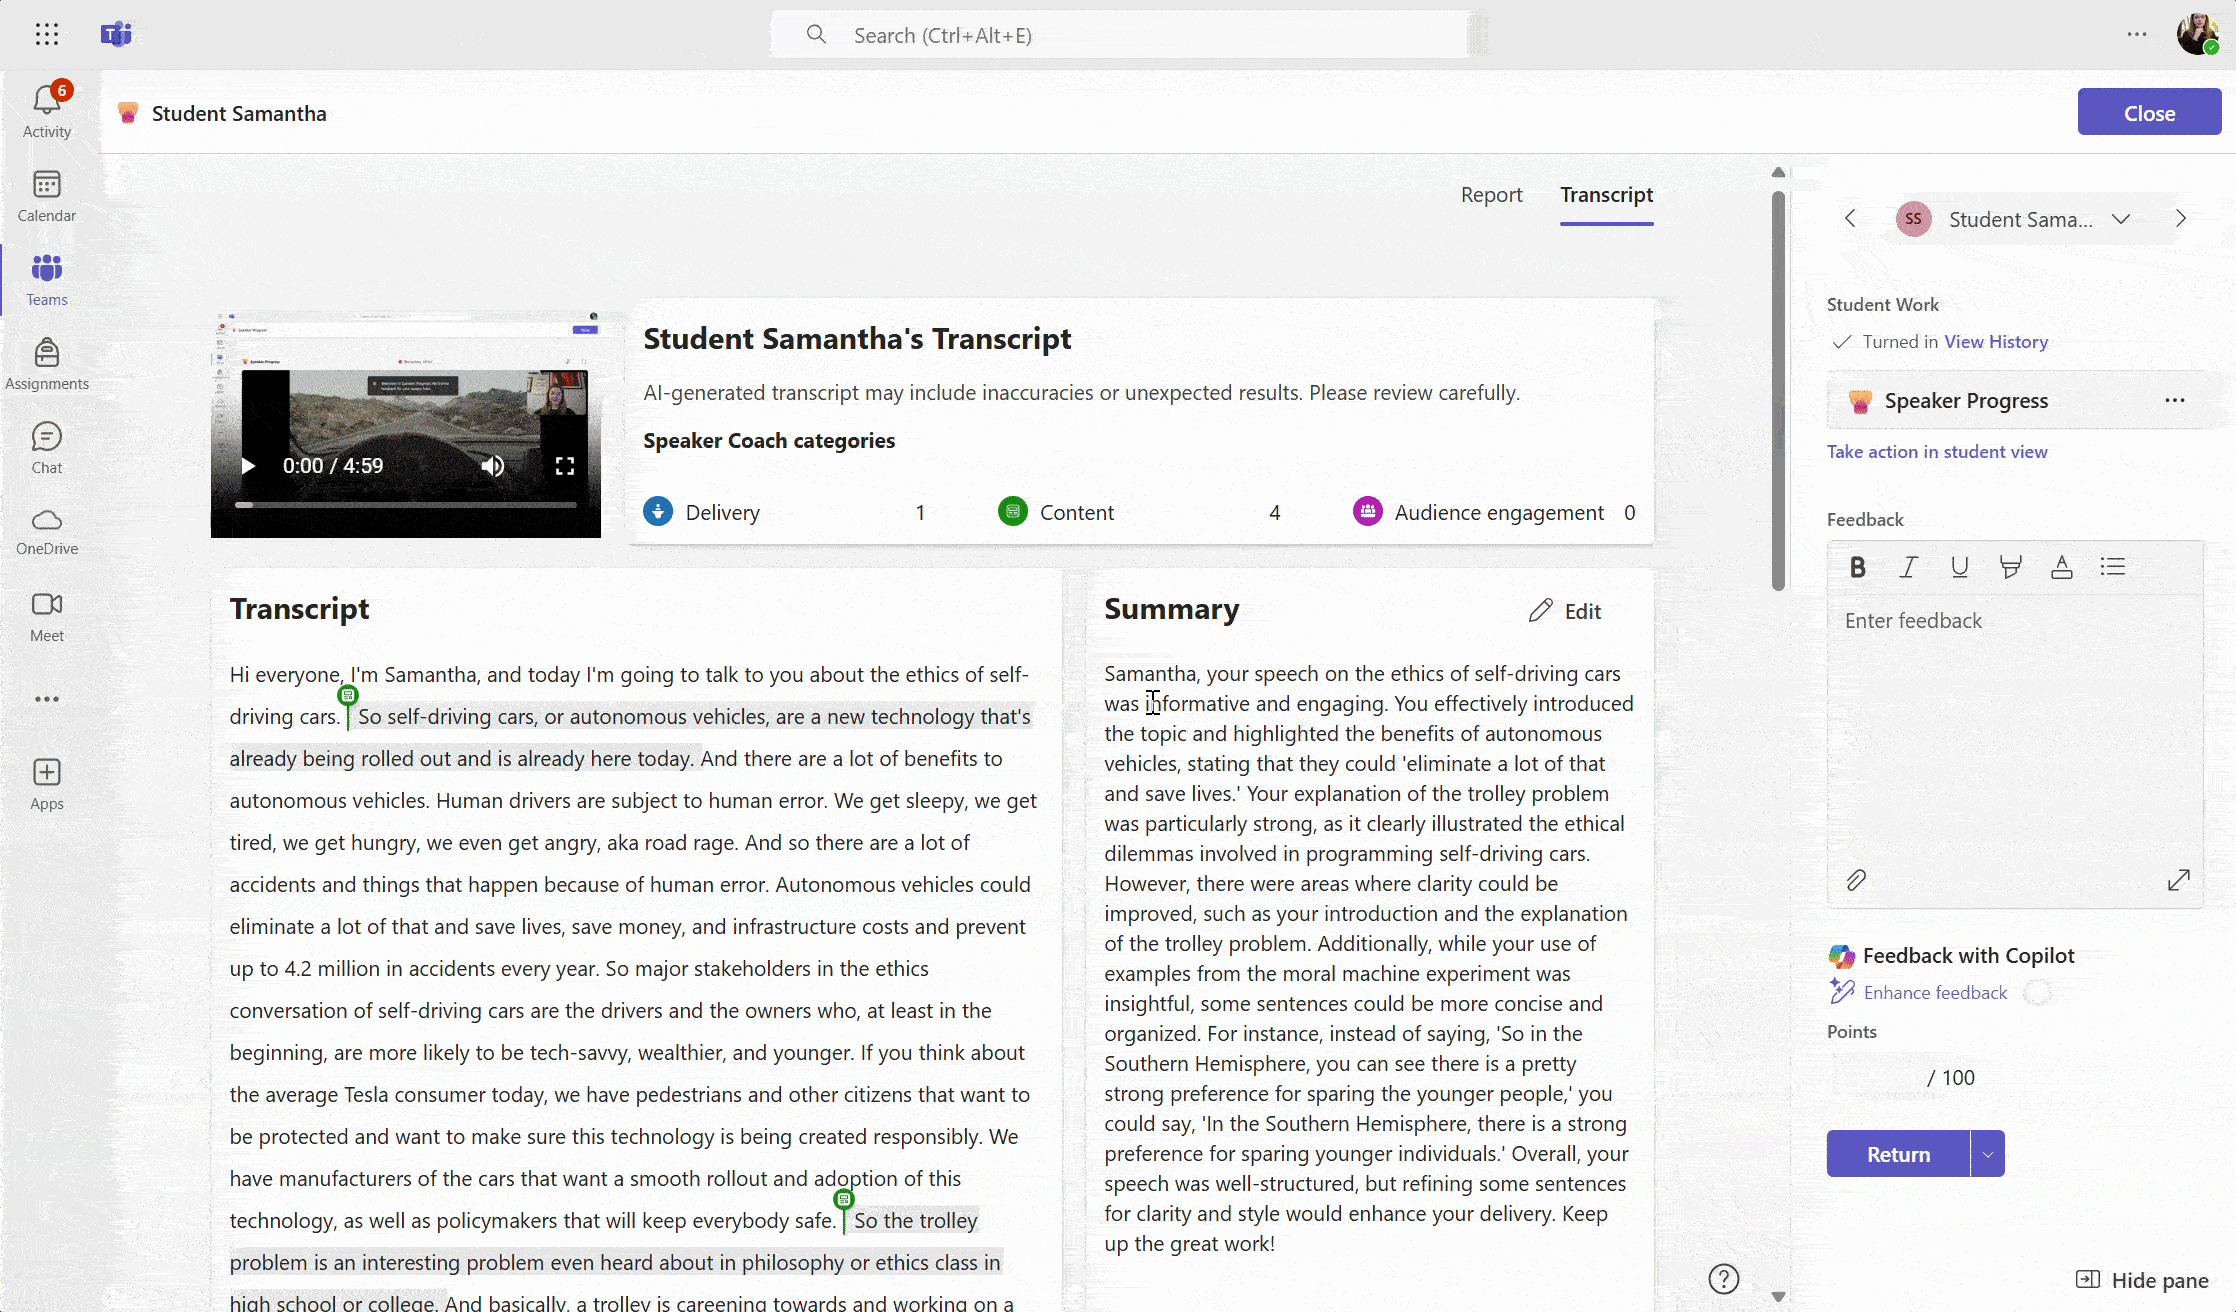This screenshot has width=2236, height=1312.
Task: Open Speaker Progress more options
Action: [2174, 401]
